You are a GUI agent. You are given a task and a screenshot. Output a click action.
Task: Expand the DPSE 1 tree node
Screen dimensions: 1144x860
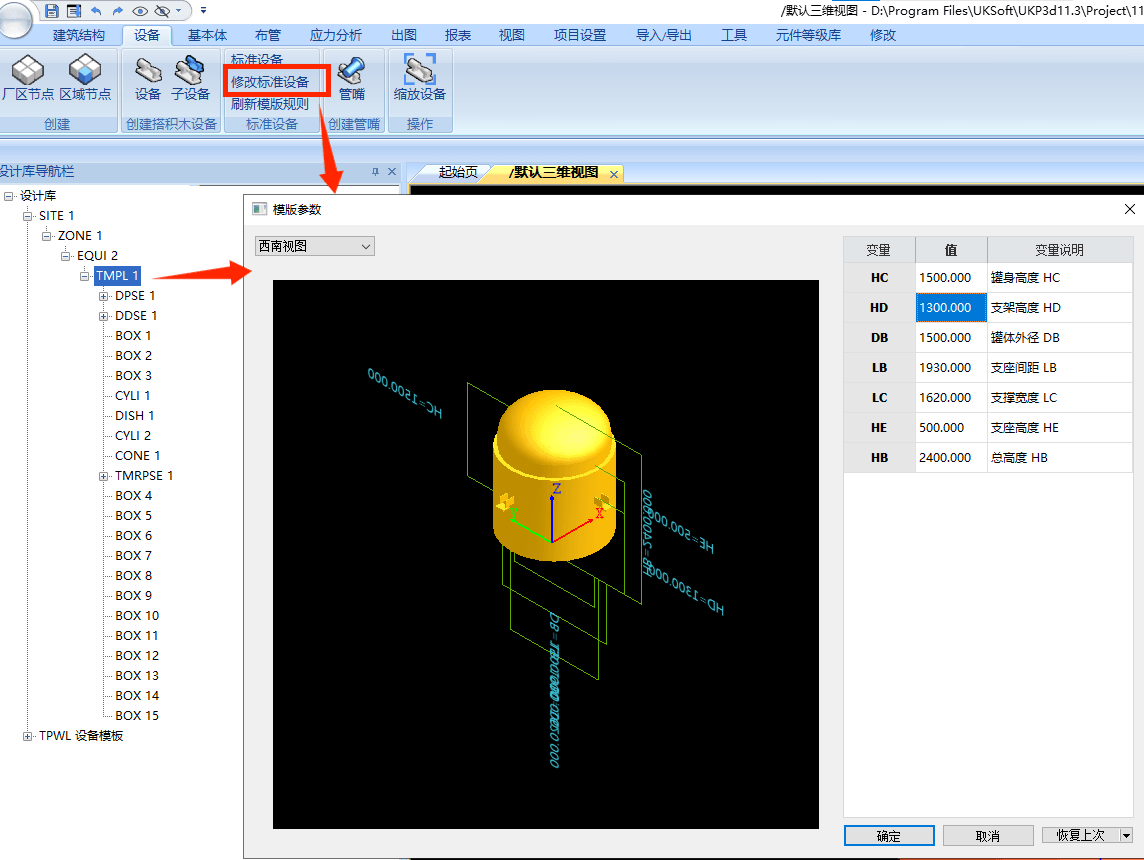click(104, 296)
